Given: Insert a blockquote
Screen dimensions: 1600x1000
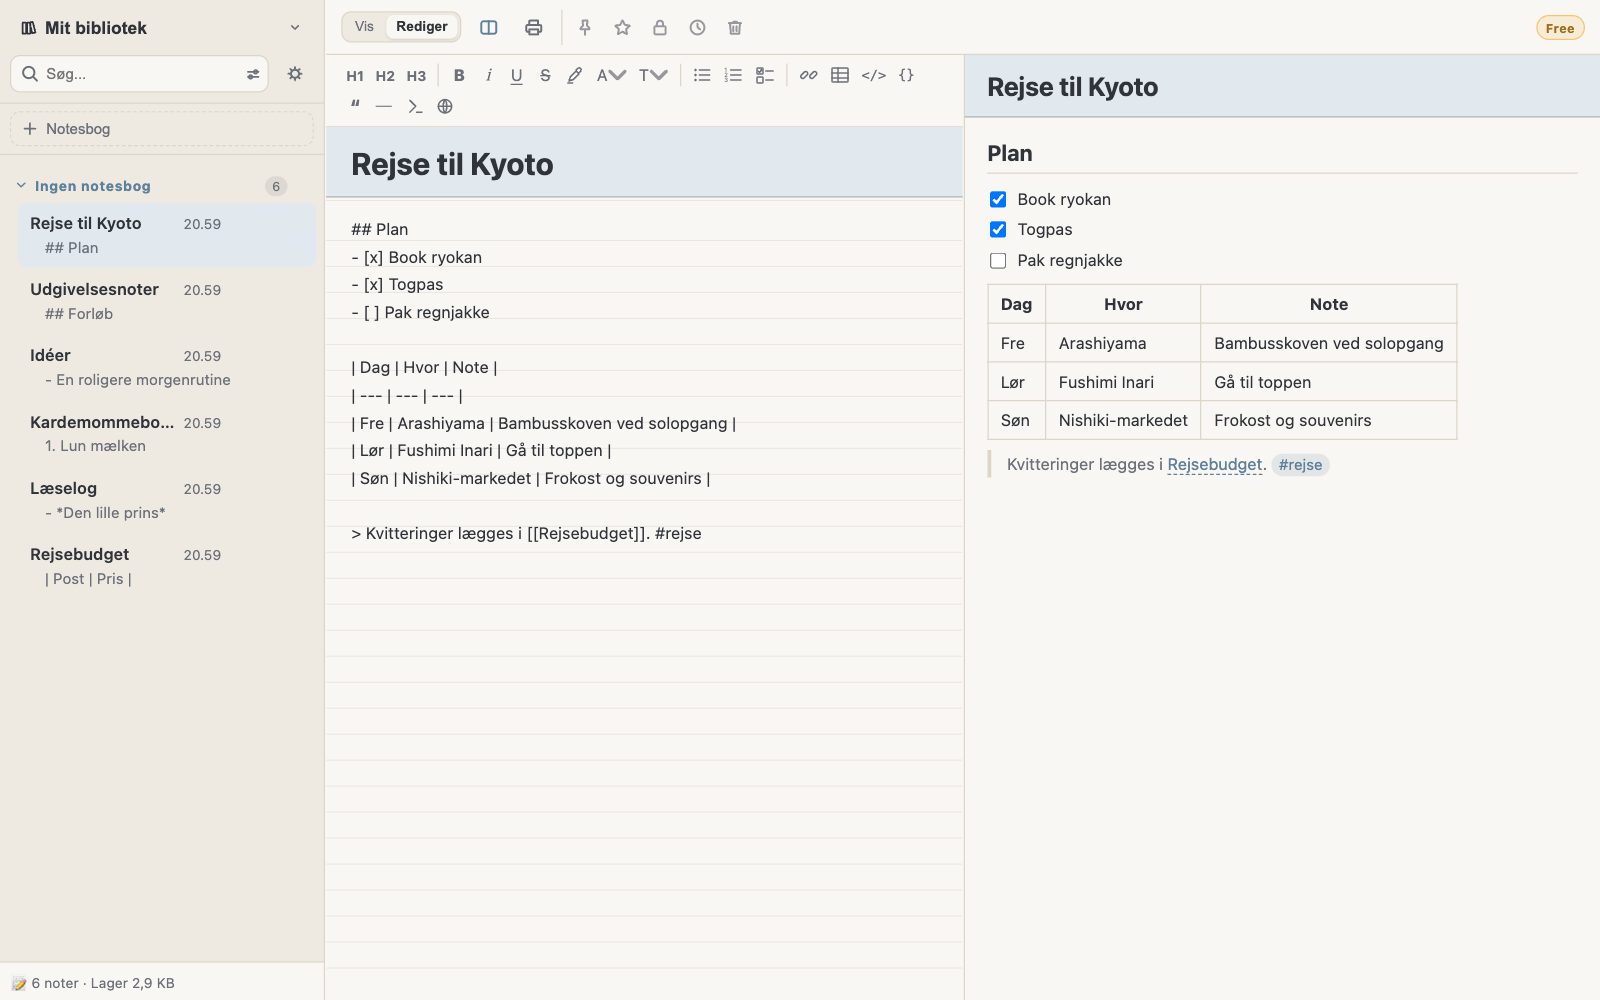Looking at the screenshot, I should pos(355,106).
